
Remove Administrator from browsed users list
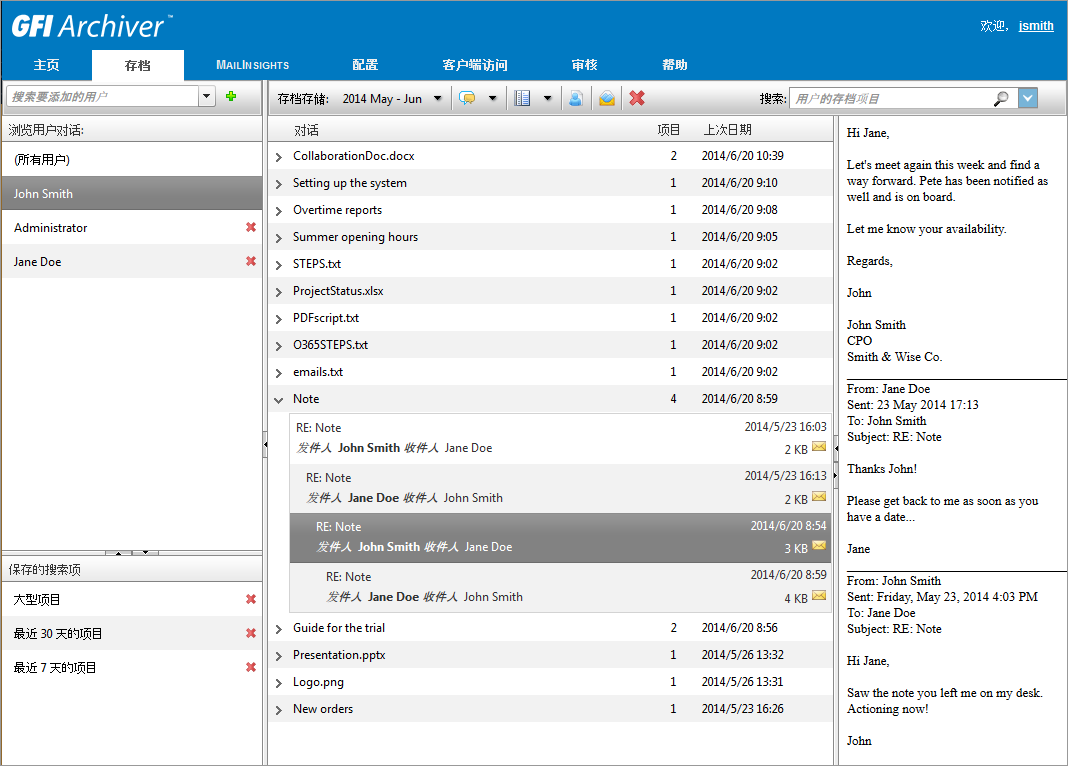click(x=251, y=228)
